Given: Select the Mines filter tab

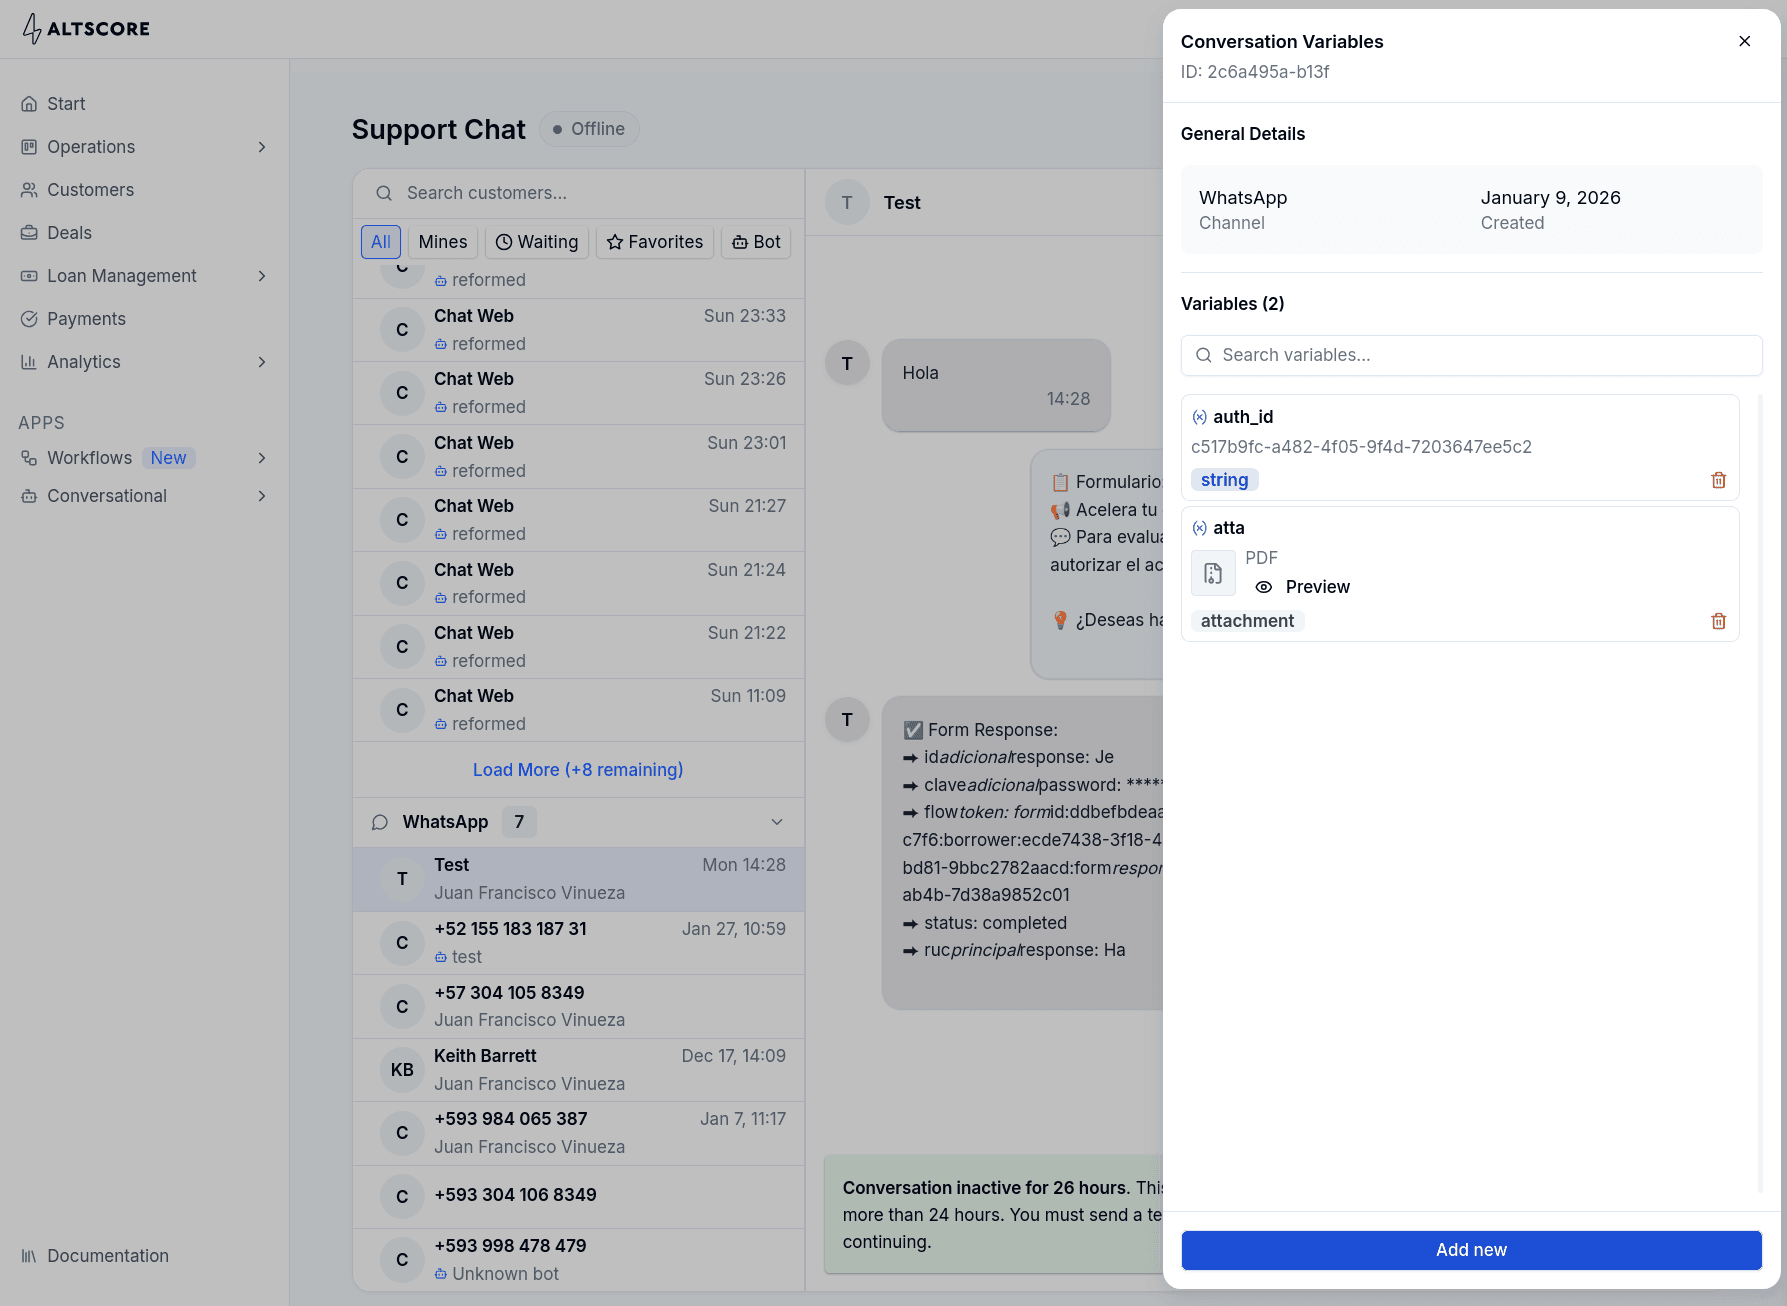Looking at the screenshot, I should 443,242.
